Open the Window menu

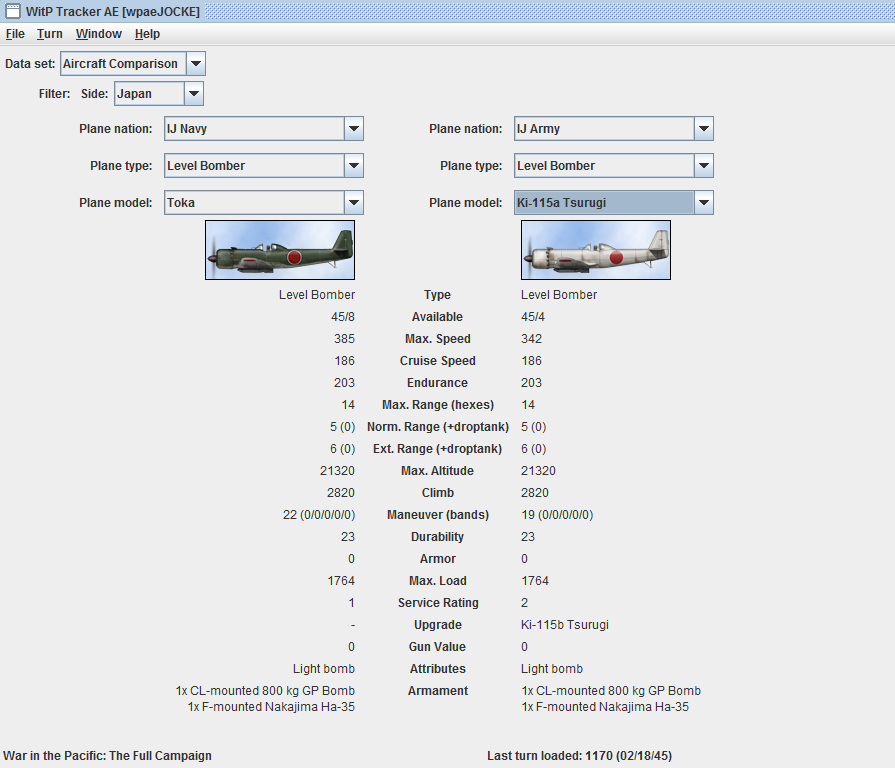99,34
